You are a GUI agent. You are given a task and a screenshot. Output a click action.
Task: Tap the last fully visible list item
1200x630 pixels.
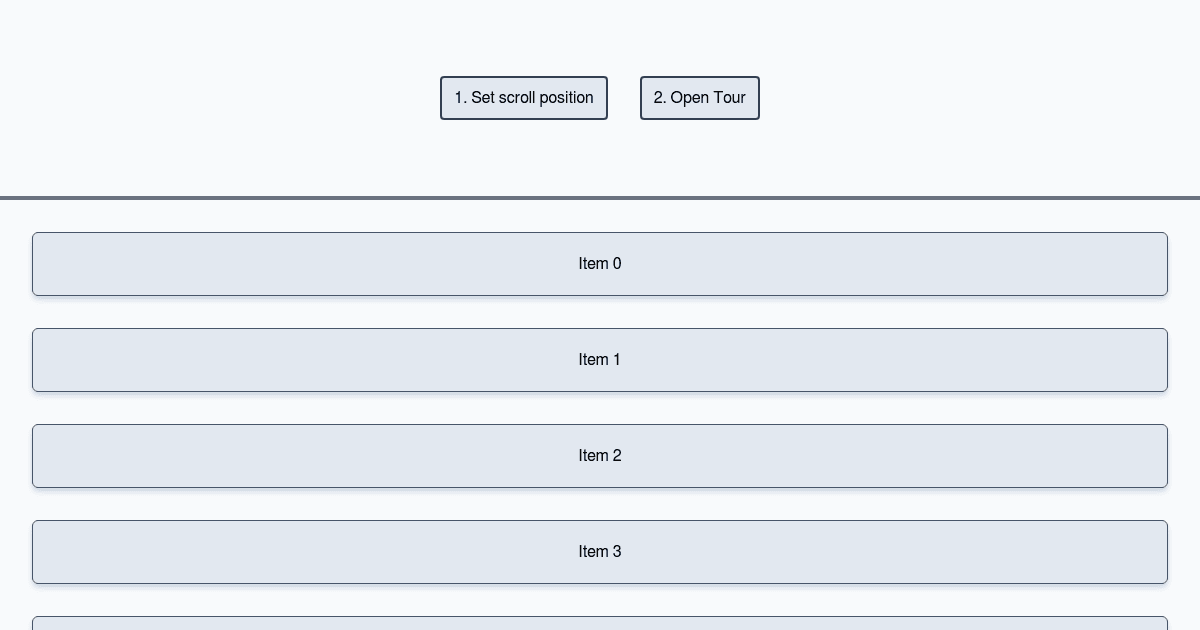click(x=600, y=552)
